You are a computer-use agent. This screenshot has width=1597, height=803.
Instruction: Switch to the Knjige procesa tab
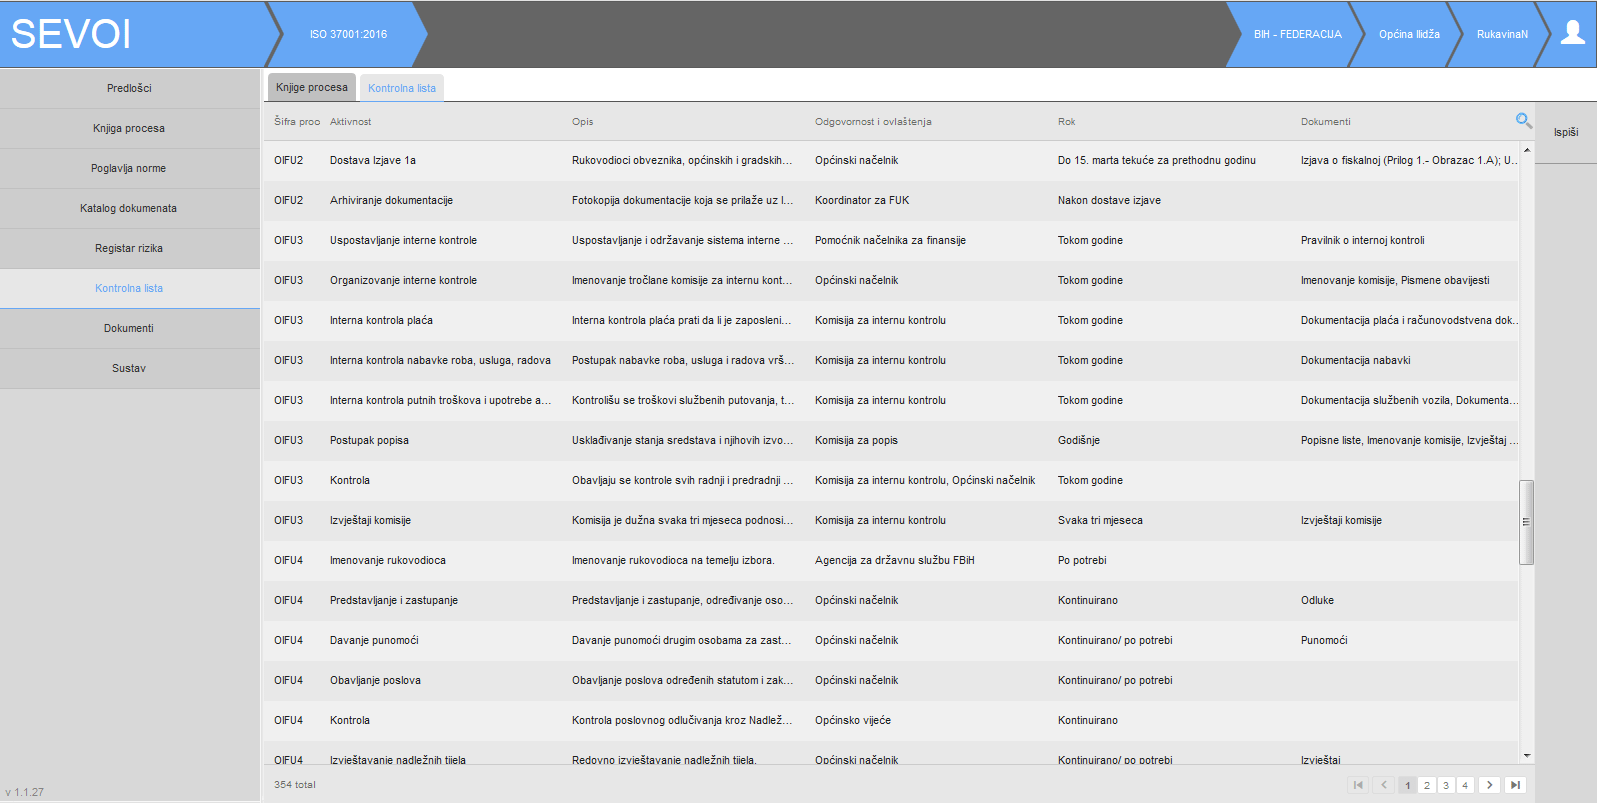pos(311,87)
